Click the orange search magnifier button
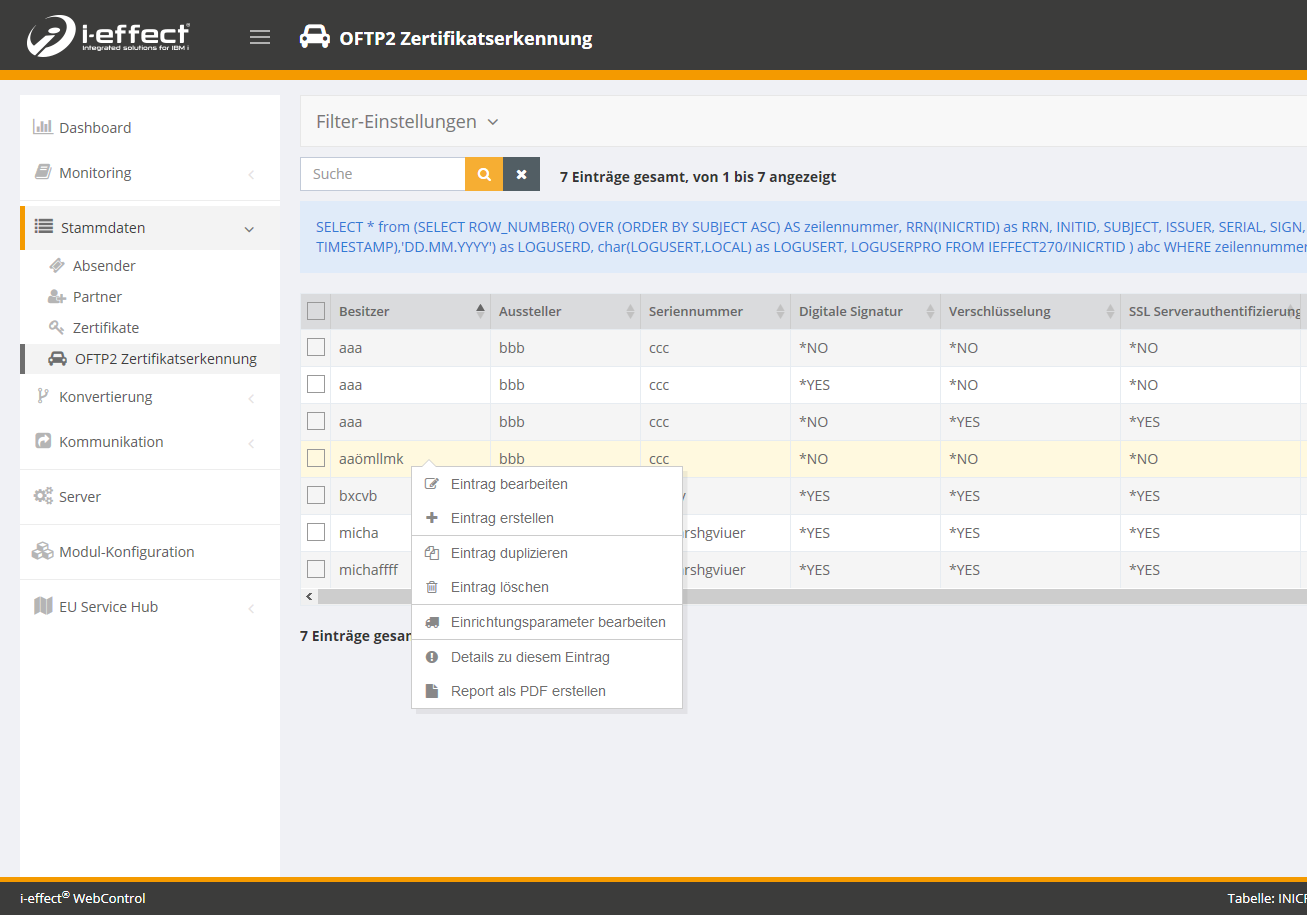The width and height of the screenshot is (1307, 915). (484, 174)
